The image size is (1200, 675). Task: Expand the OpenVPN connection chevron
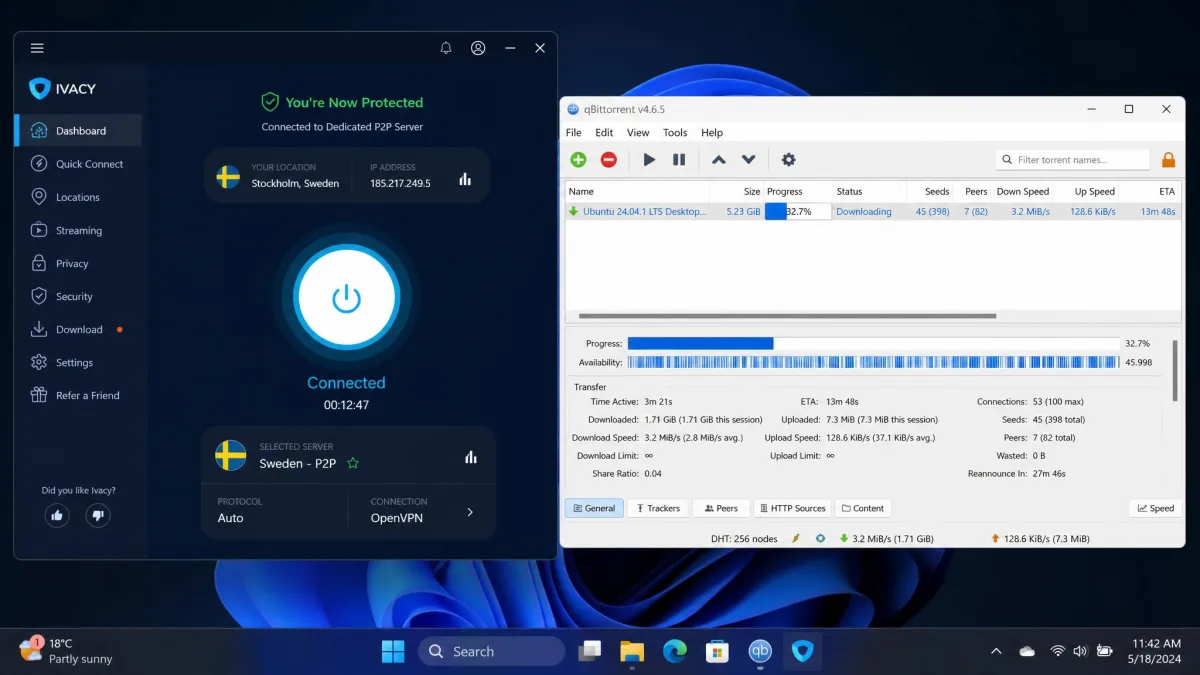coord(470,512)
